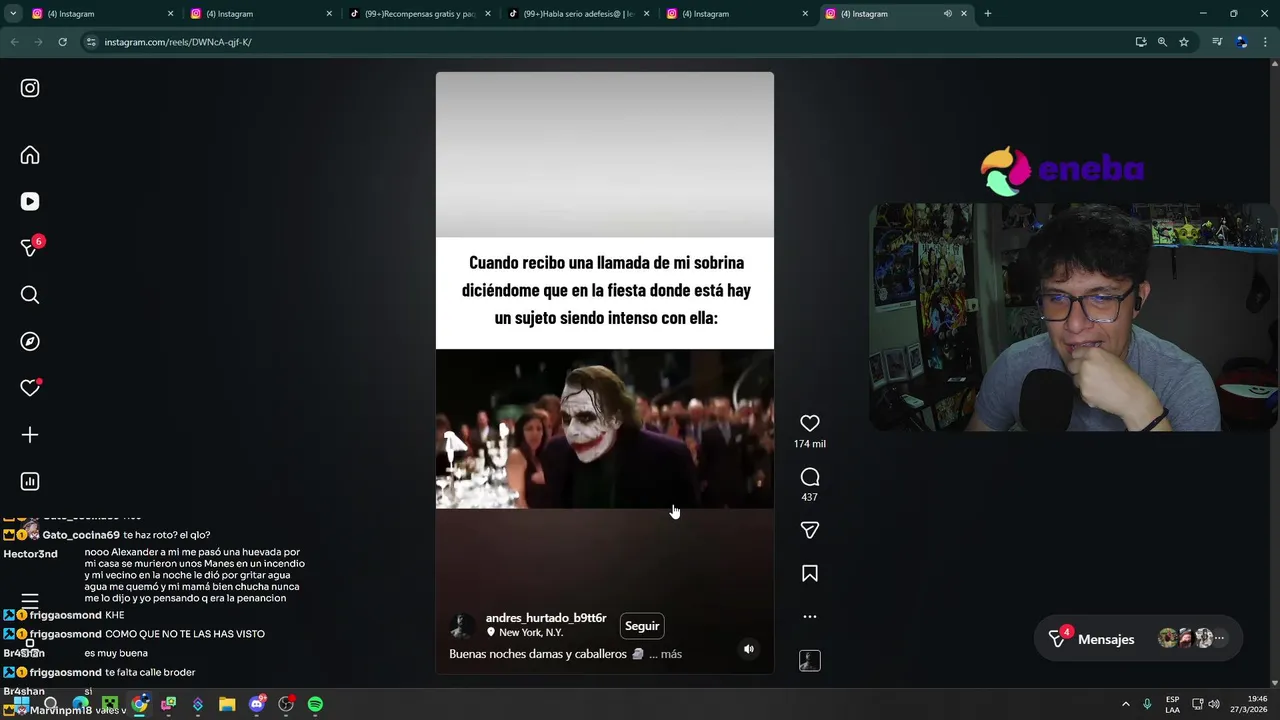Go to Home feed in sidebar
The width and height of the screenshot is (1280, 720).
pos(30,155)
